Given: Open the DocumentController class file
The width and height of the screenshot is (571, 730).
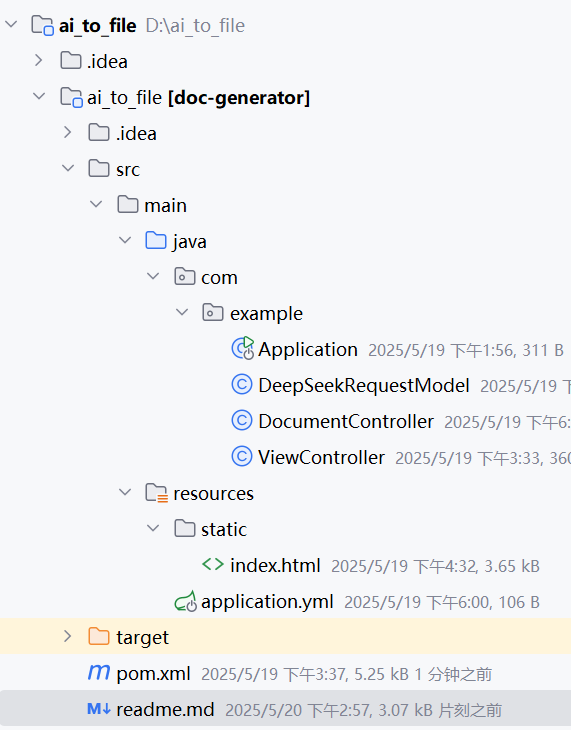Looking at the screenshot, I should [x=346, y=421].
